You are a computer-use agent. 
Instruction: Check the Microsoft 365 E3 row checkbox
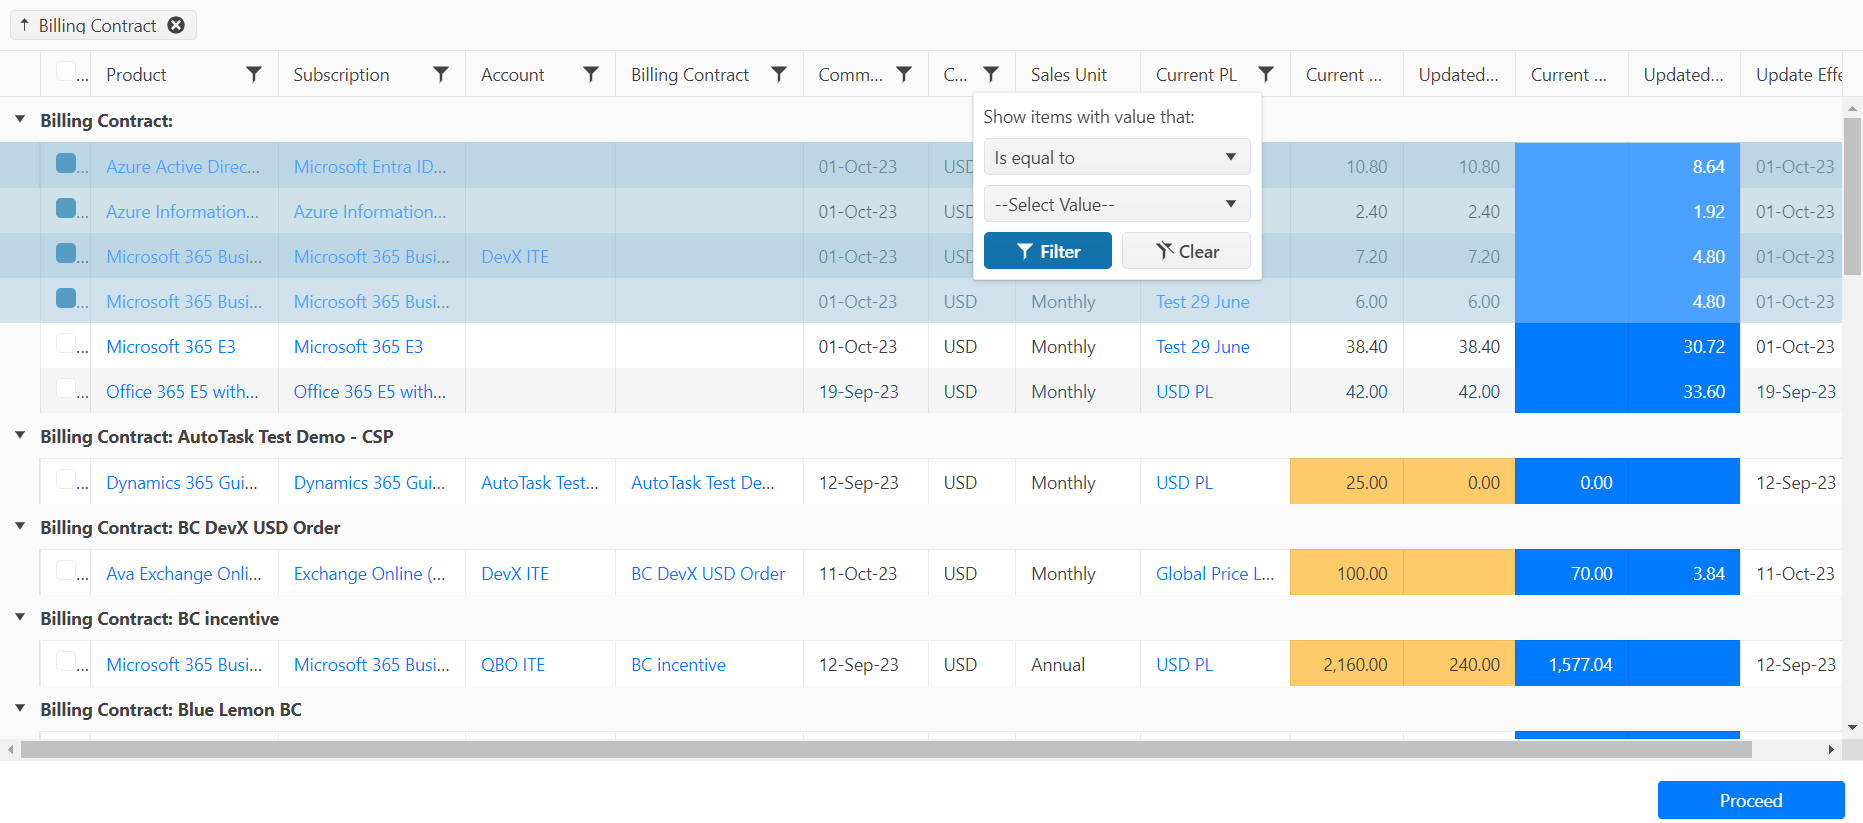pyautogui.click(x=66, y=343)
